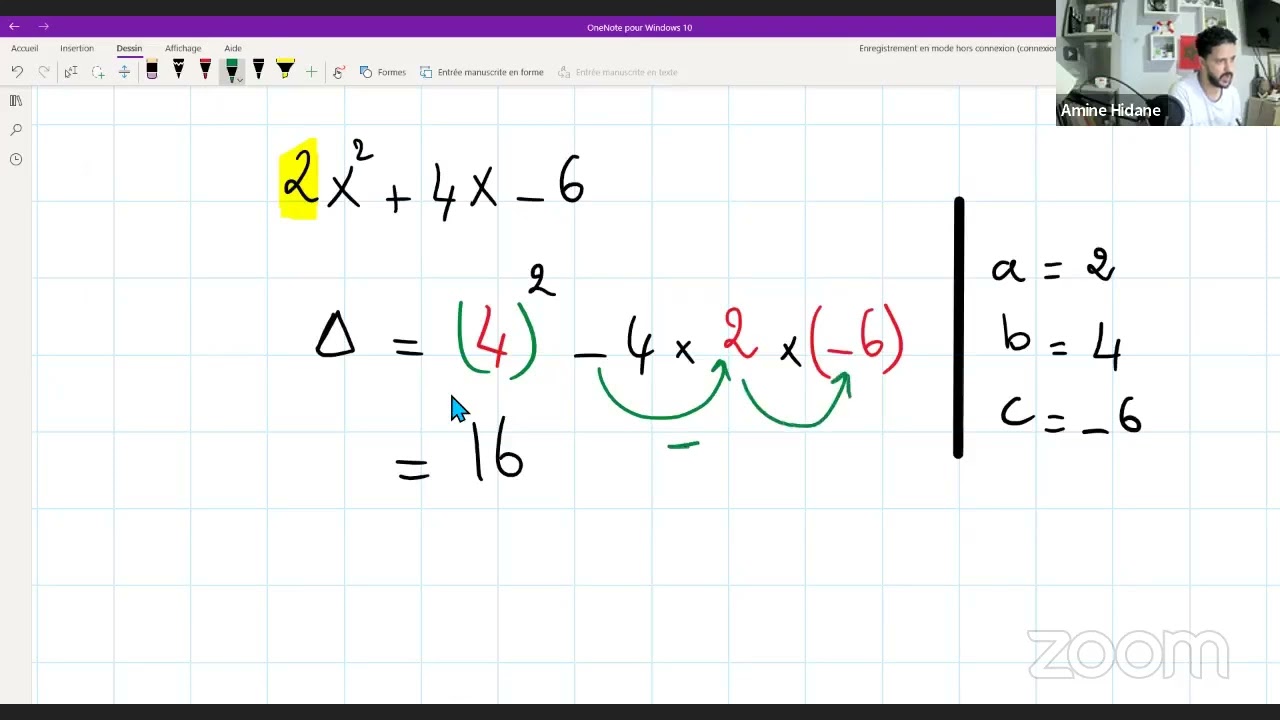
Task: Open the Aide tab
Action: tap(233, 48)
